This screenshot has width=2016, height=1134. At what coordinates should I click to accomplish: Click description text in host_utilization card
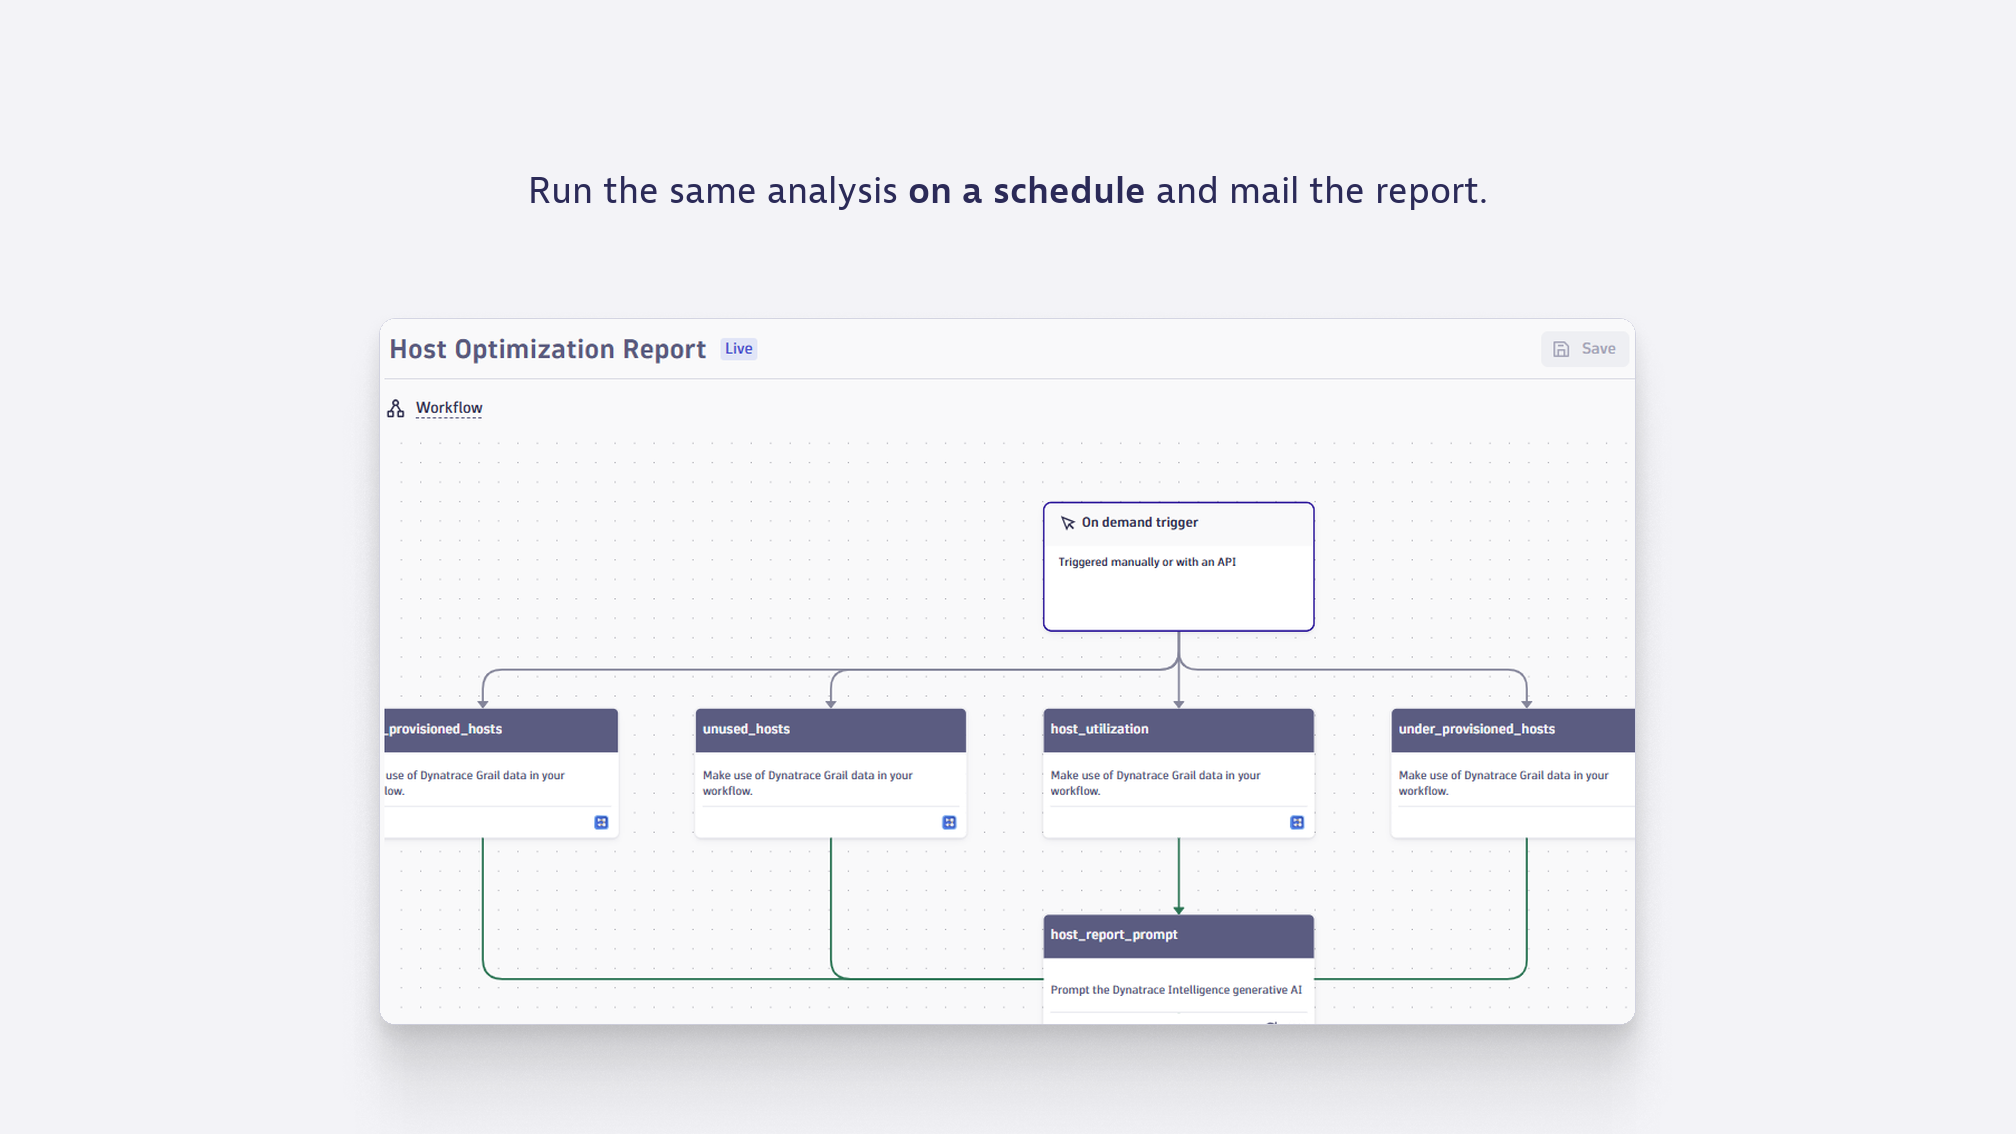click(x=1156, y=783)
